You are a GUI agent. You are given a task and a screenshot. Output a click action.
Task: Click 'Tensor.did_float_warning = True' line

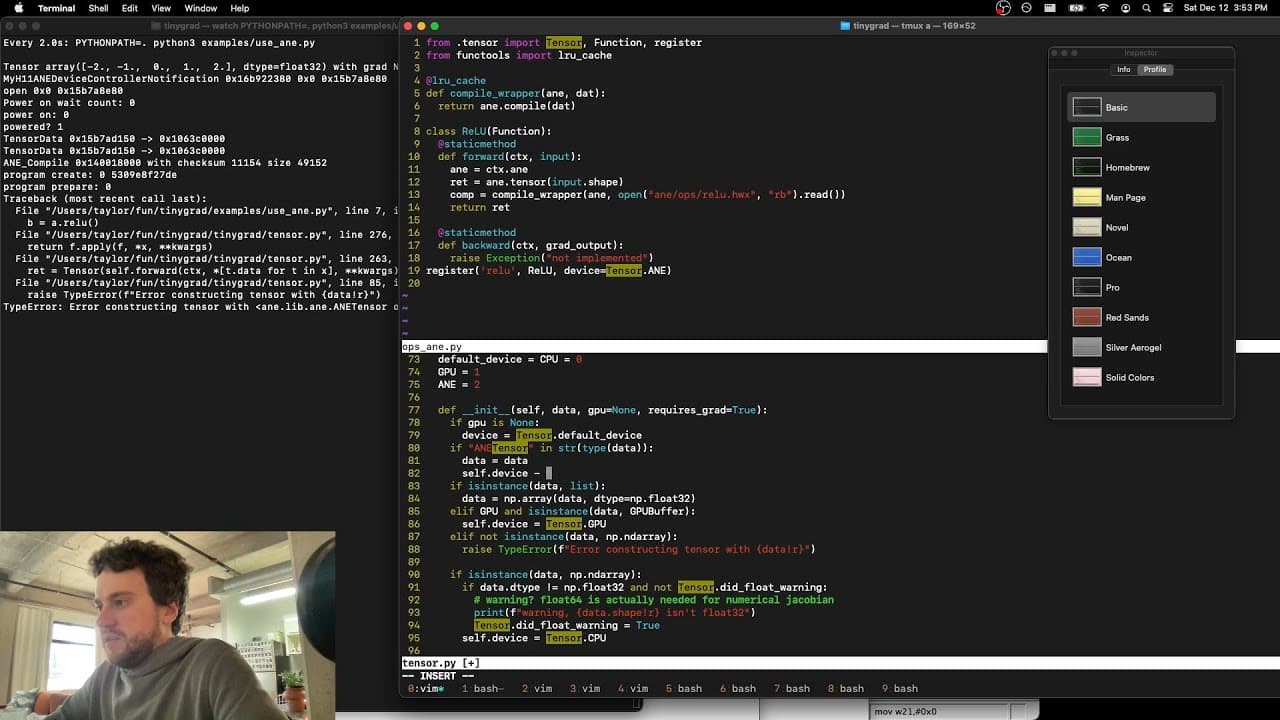567,625
